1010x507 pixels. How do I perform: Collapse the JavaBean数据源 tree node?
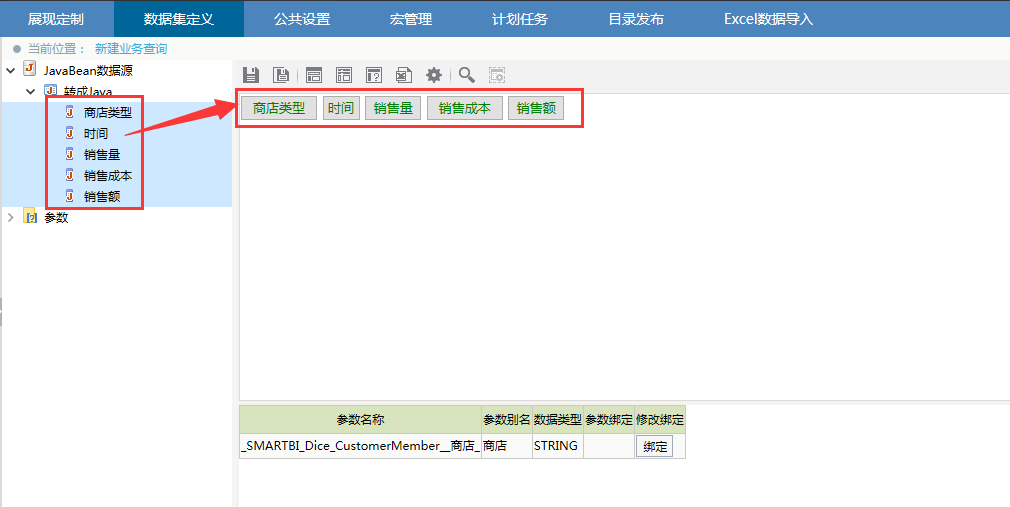pos(11,70)
